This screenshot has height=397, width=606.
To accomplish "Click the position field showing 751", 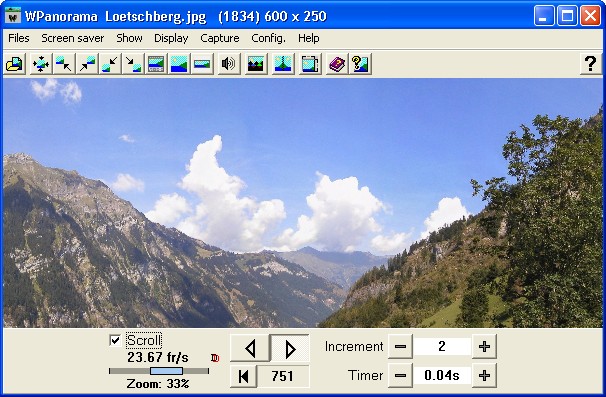I will click(x=283, y=376).
